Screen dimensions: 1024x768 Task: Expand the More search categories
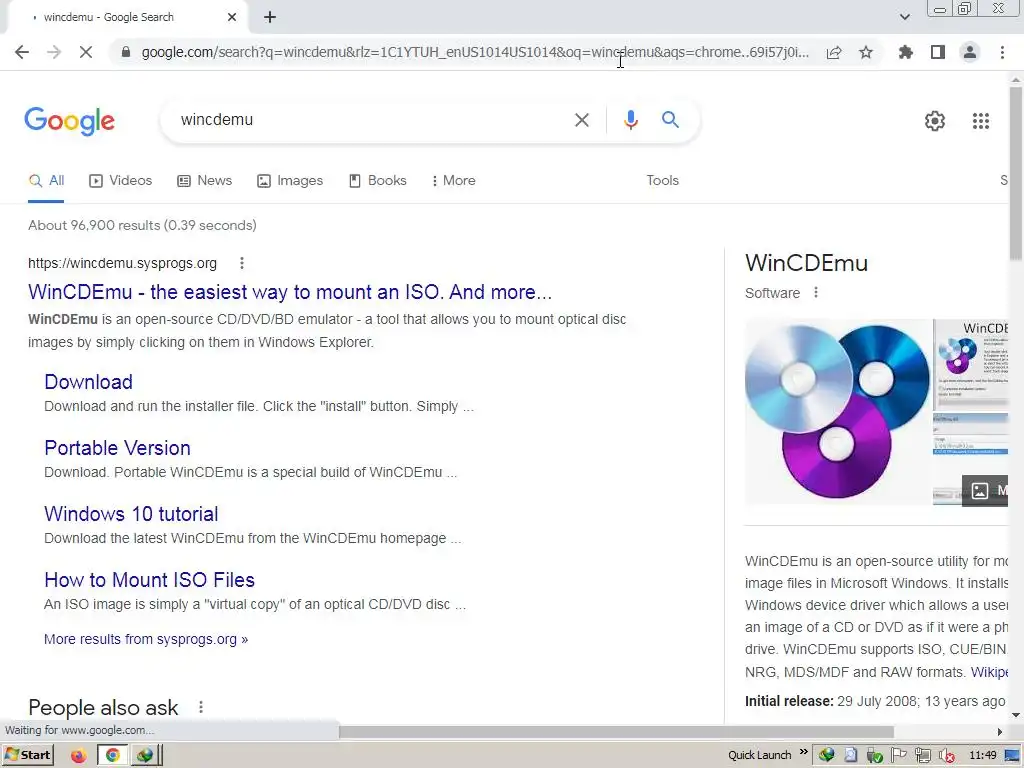453,181
